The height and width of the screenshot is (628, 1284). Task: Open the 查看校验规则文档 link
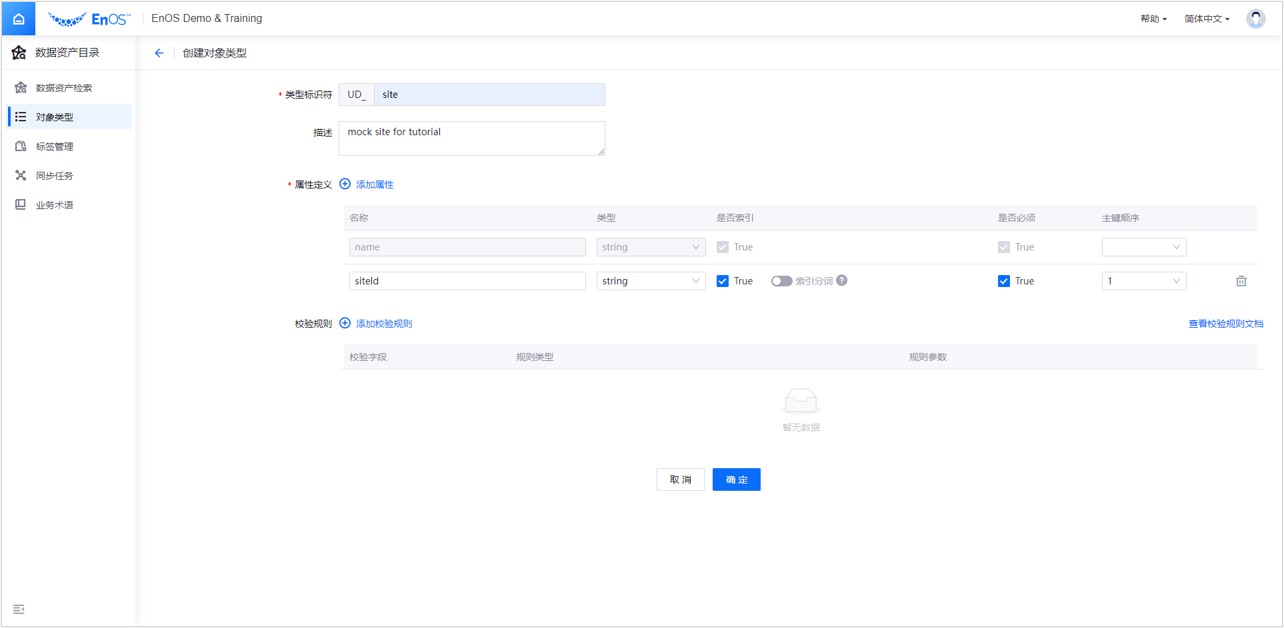click(1224, 323)
